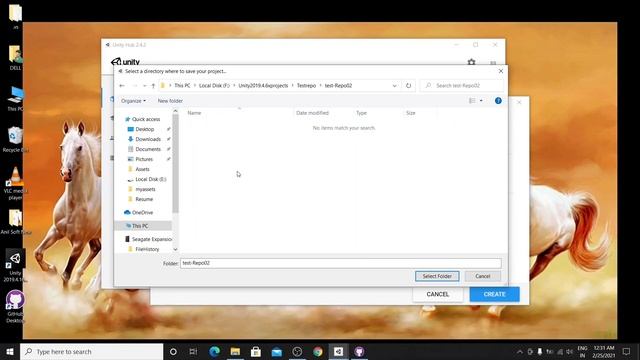Image resolution: width=640 pixels, height=360 pixels.
Task: Open Task View on the taskbar
Action: tap(193, 351)
